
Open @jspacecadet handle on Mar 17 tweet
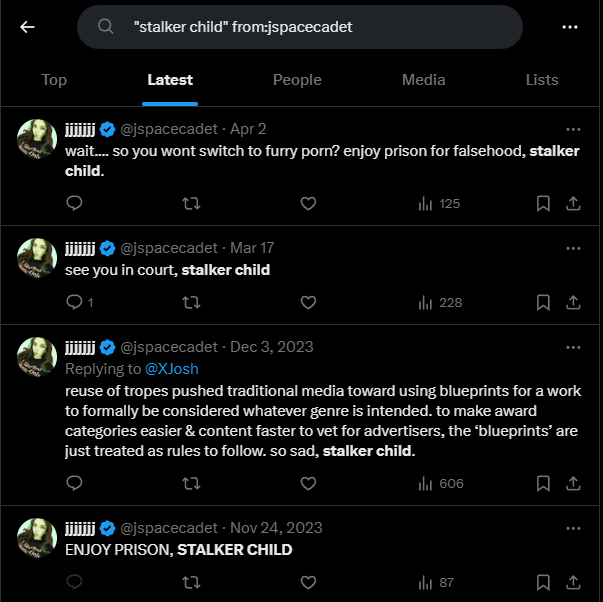click(x=169, y=248)
